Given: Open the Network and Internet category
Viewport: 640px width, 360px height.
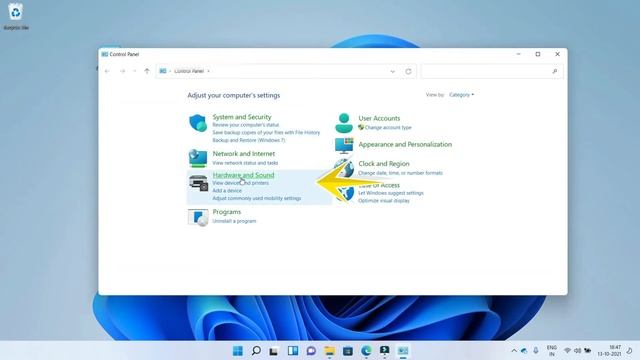Looking at the screenshot, I should click(244, 153).
